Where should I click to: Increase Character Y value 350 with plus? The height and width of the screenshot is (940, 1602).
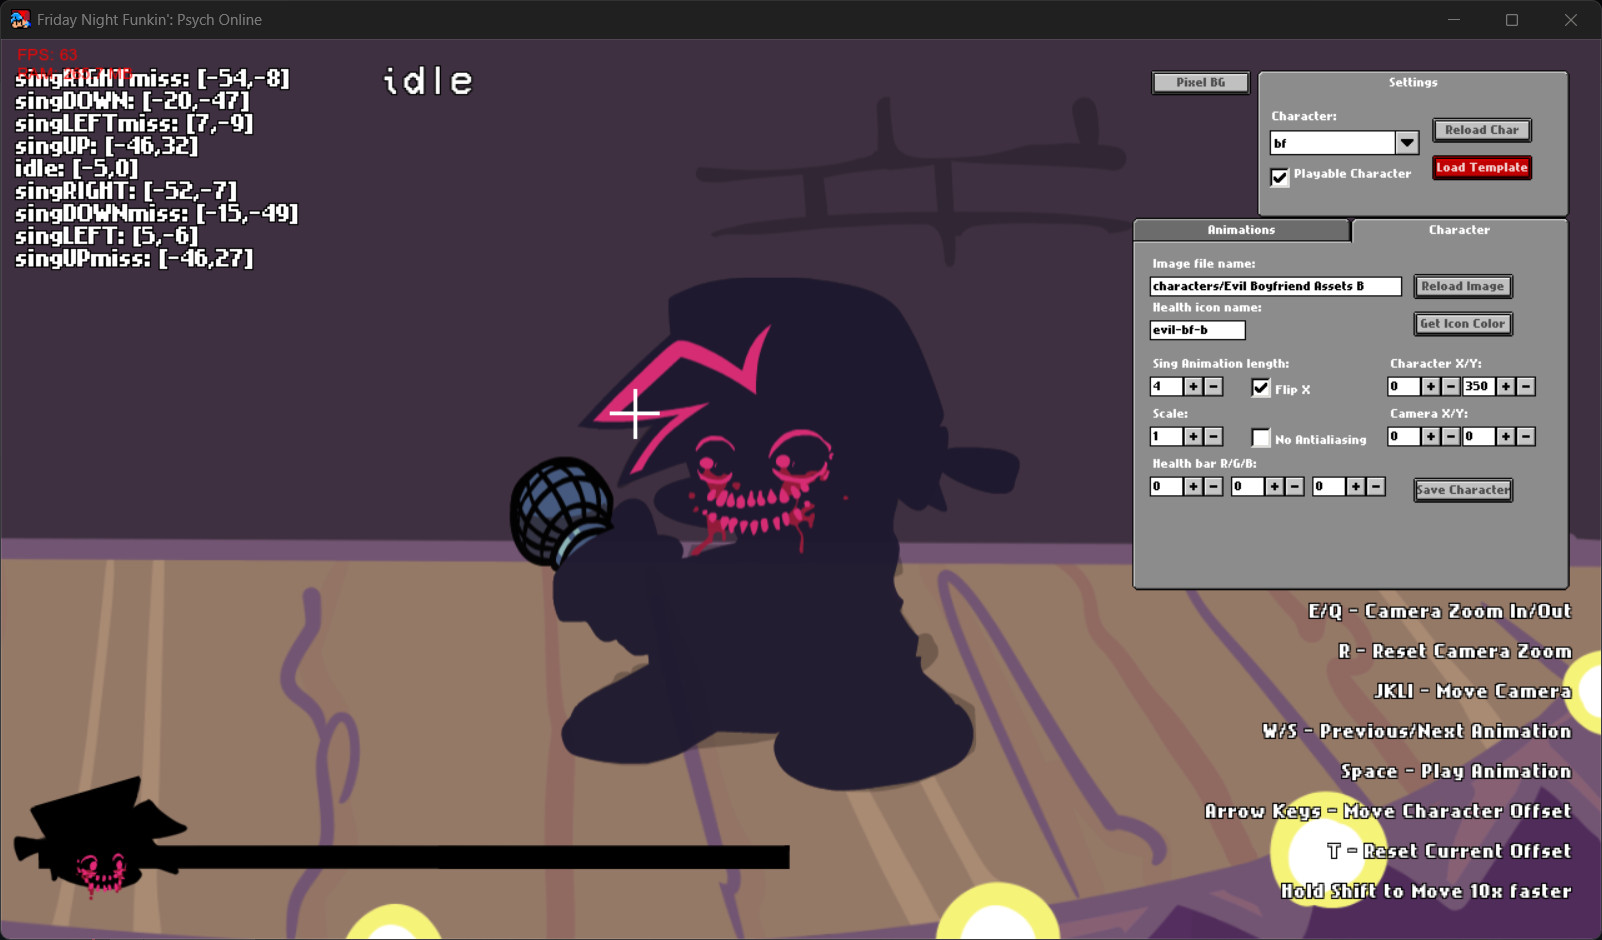click(x=1506, y=386)
